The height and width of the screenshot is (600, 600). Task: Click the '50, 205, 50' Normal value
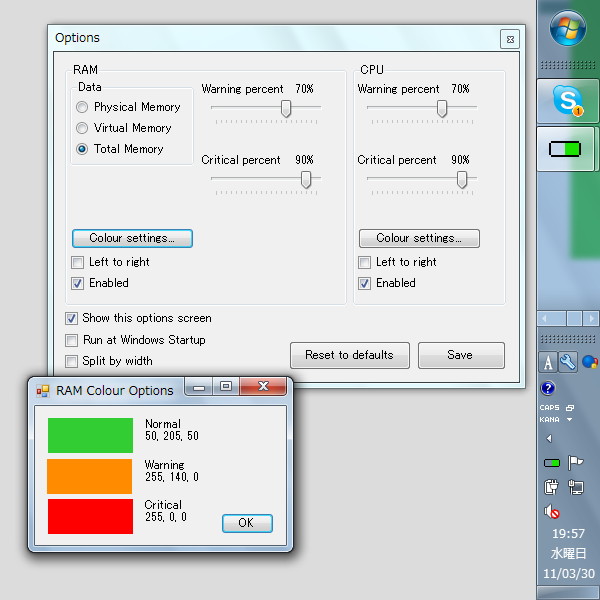click(172, 436)
